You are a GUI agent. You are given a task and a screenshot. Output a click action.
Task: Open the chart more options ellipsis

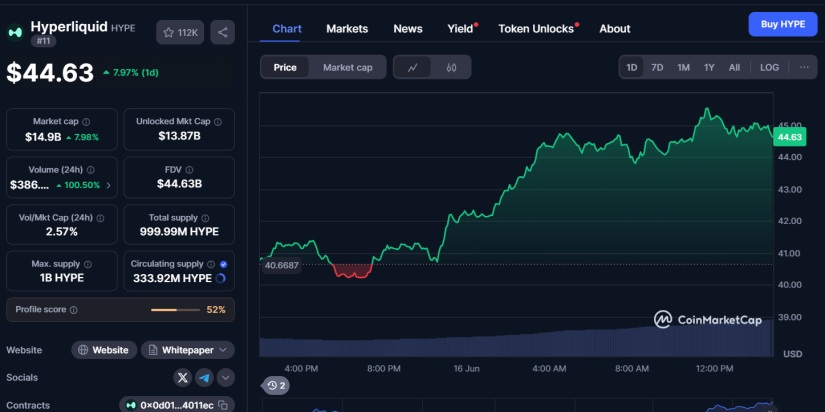point(804,67)
